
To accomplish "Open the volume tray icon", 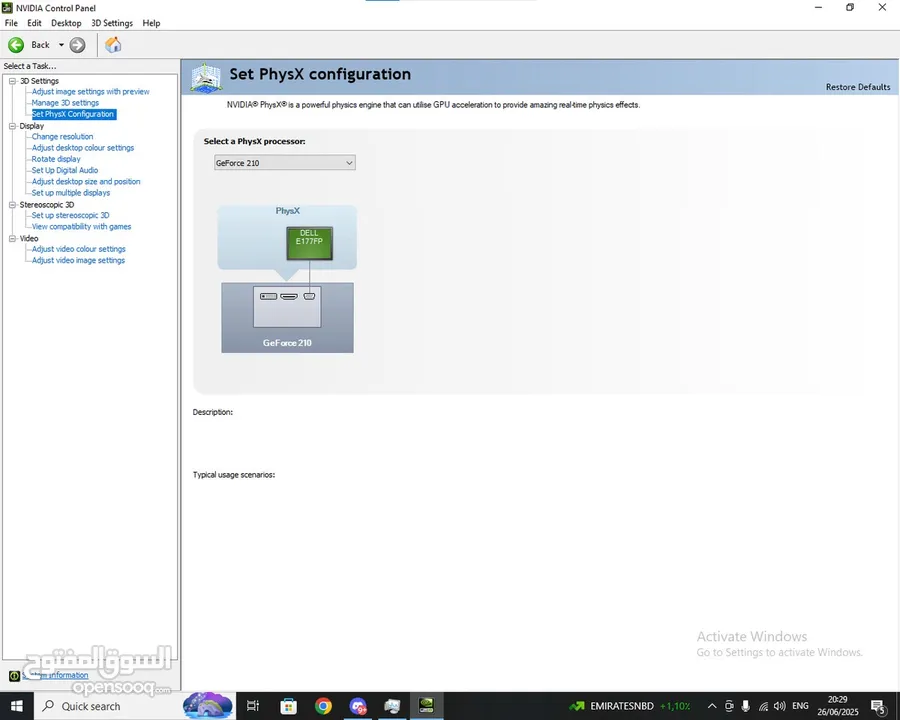I will pyautogui.click(x=779, y=706).
